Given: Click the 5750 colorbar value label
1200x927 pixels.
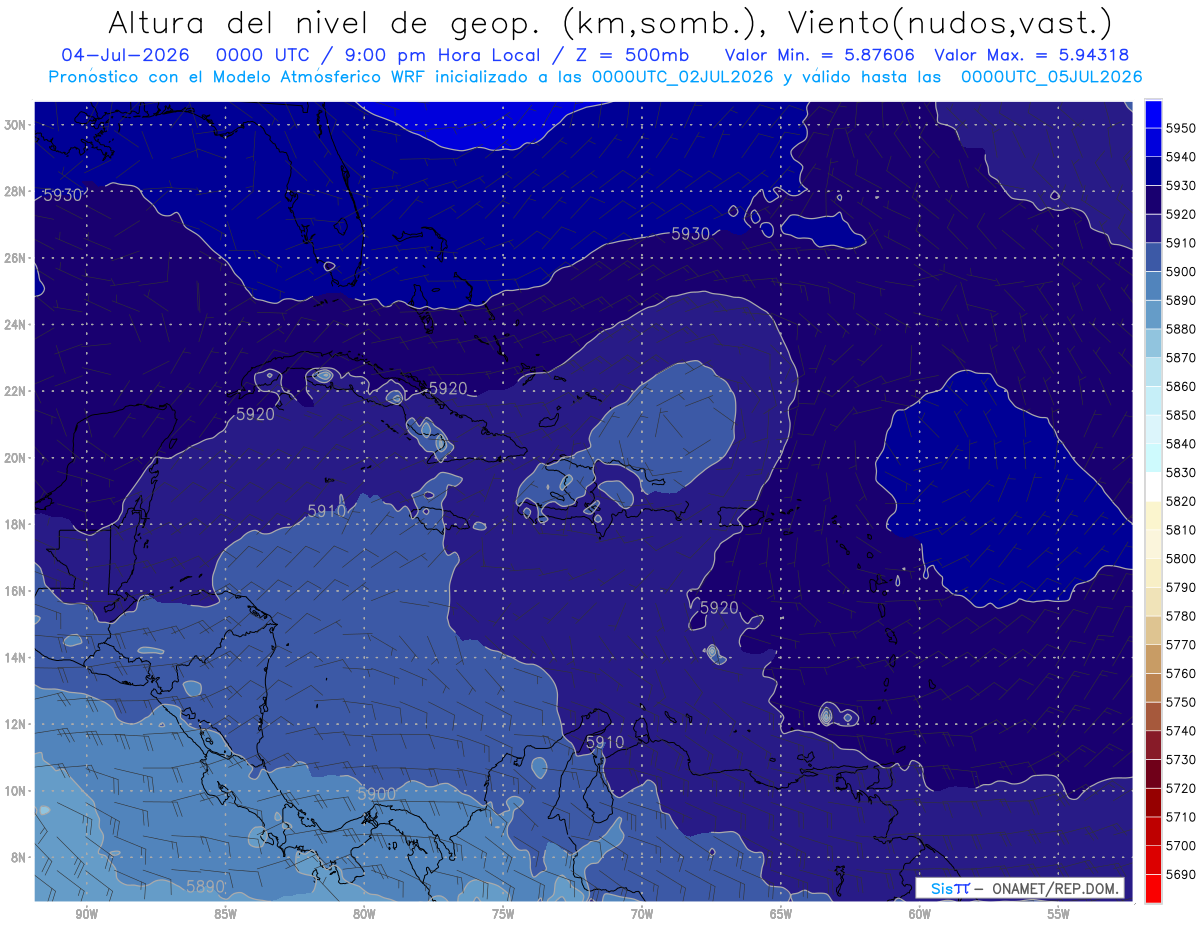Looking at the screenshot, I should coord(1181,702).
